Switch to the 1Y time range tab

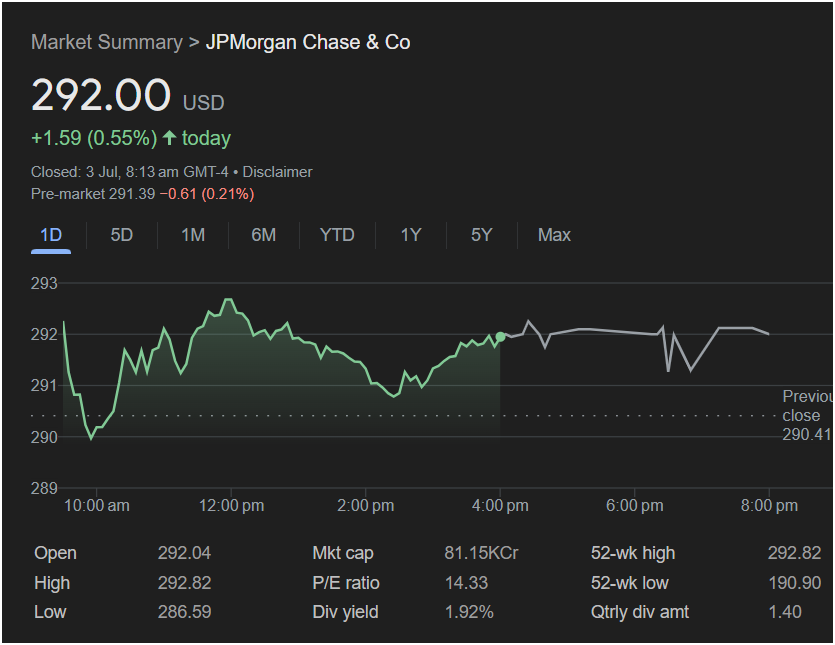tap(411, 235)
